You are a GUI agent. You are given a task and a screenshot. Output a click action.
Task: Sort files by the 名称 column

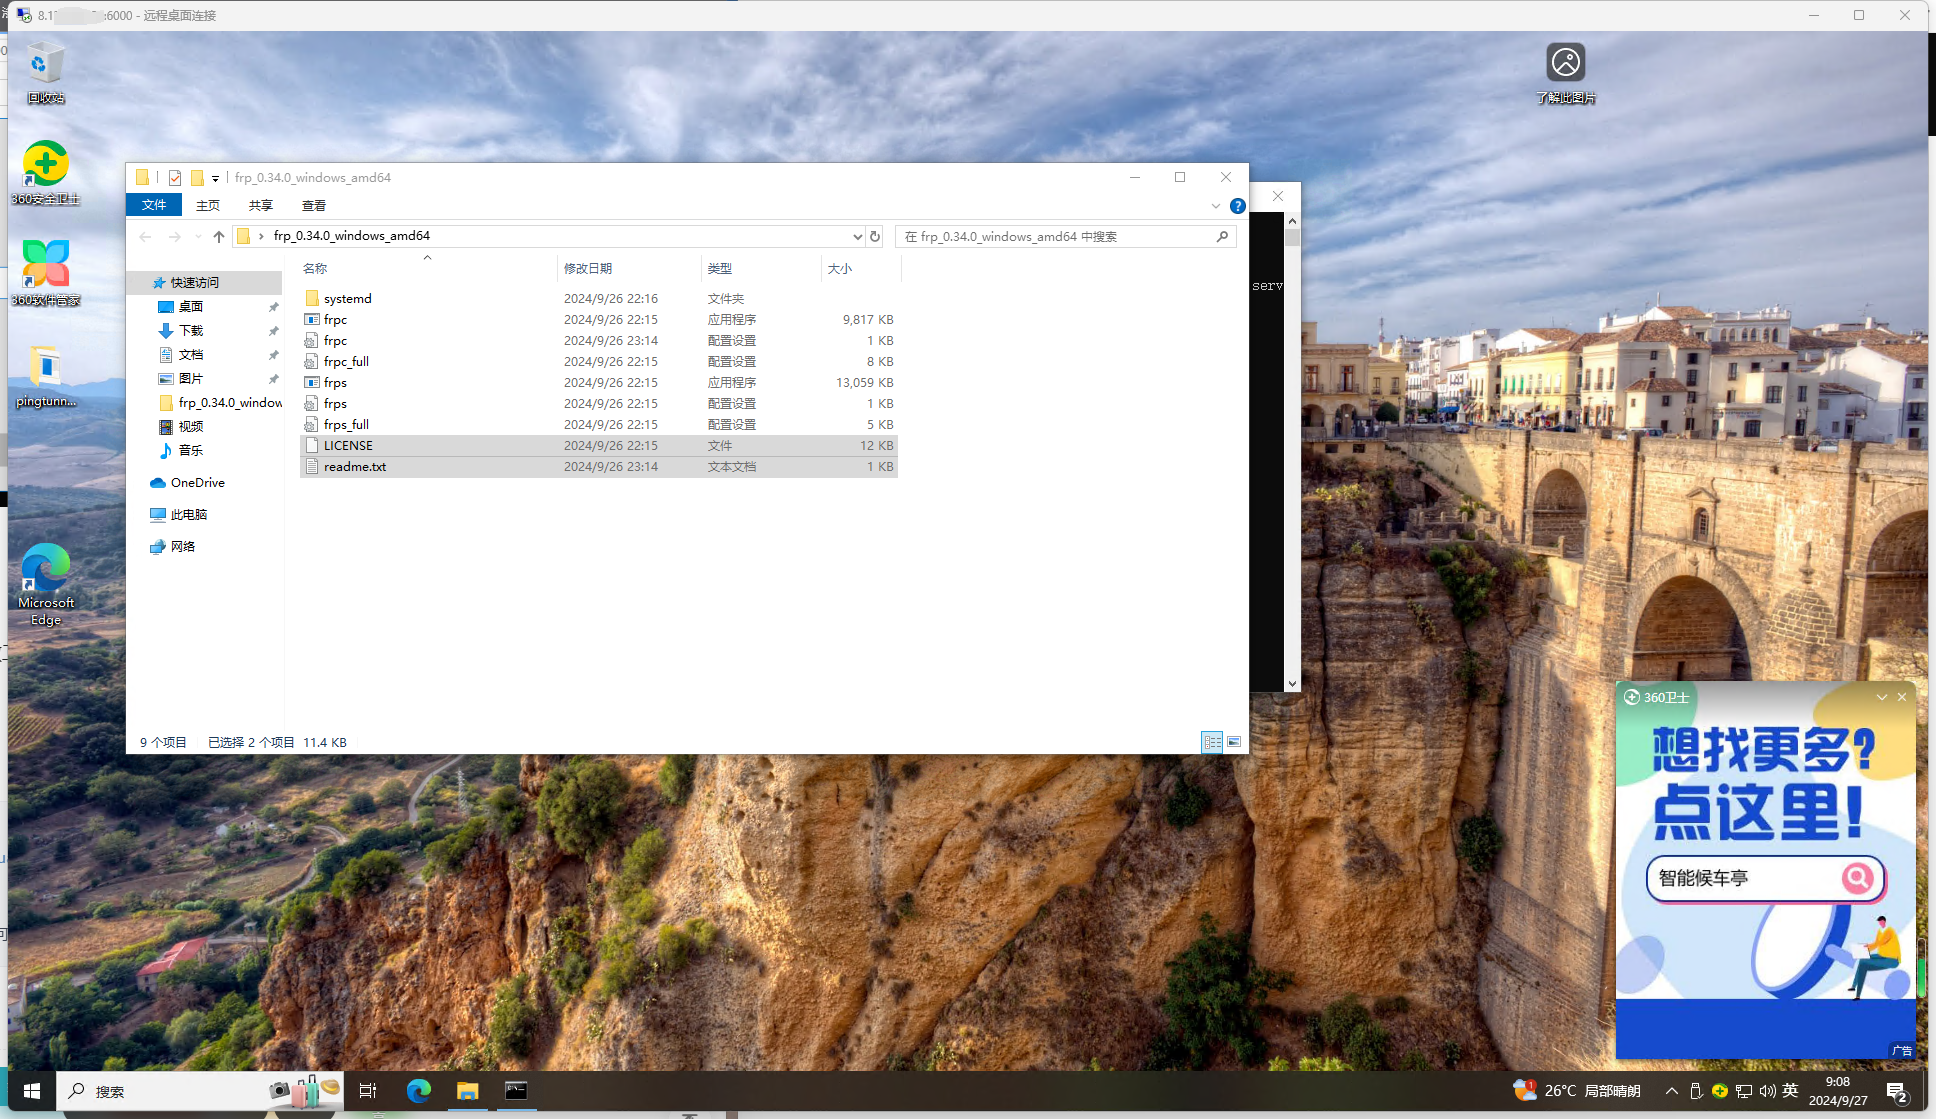click(427, 268)
